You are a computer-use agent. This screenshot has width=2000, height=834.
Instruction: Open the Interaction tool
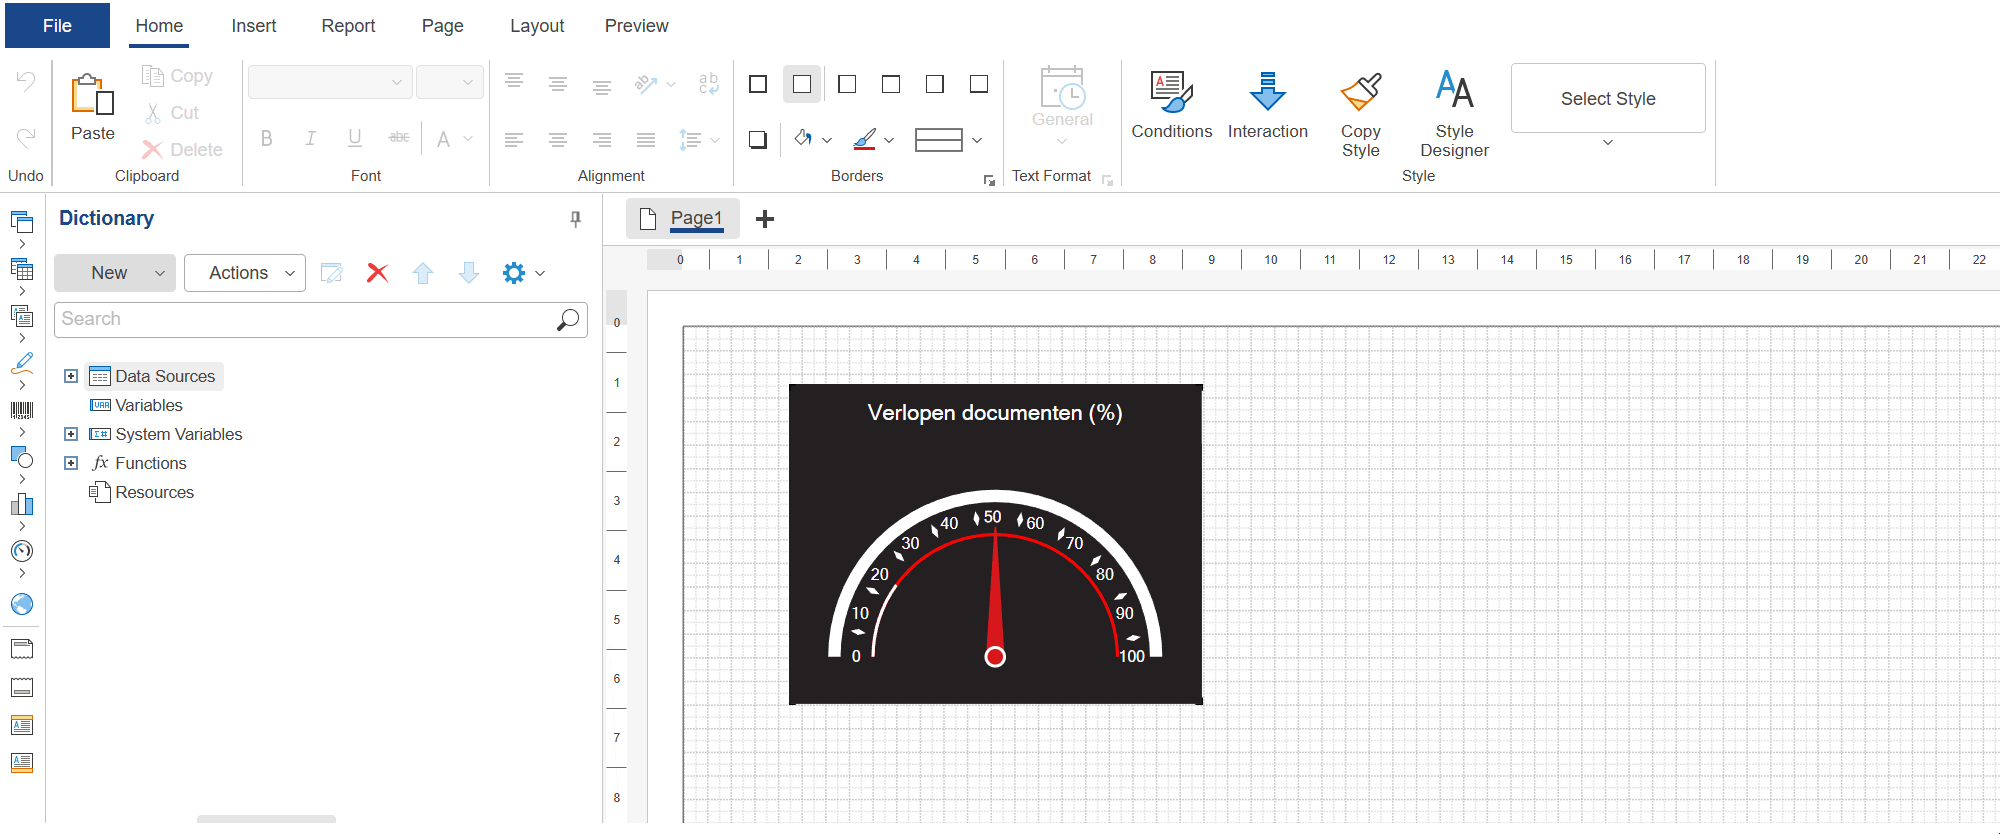[x=1267, y=92]
